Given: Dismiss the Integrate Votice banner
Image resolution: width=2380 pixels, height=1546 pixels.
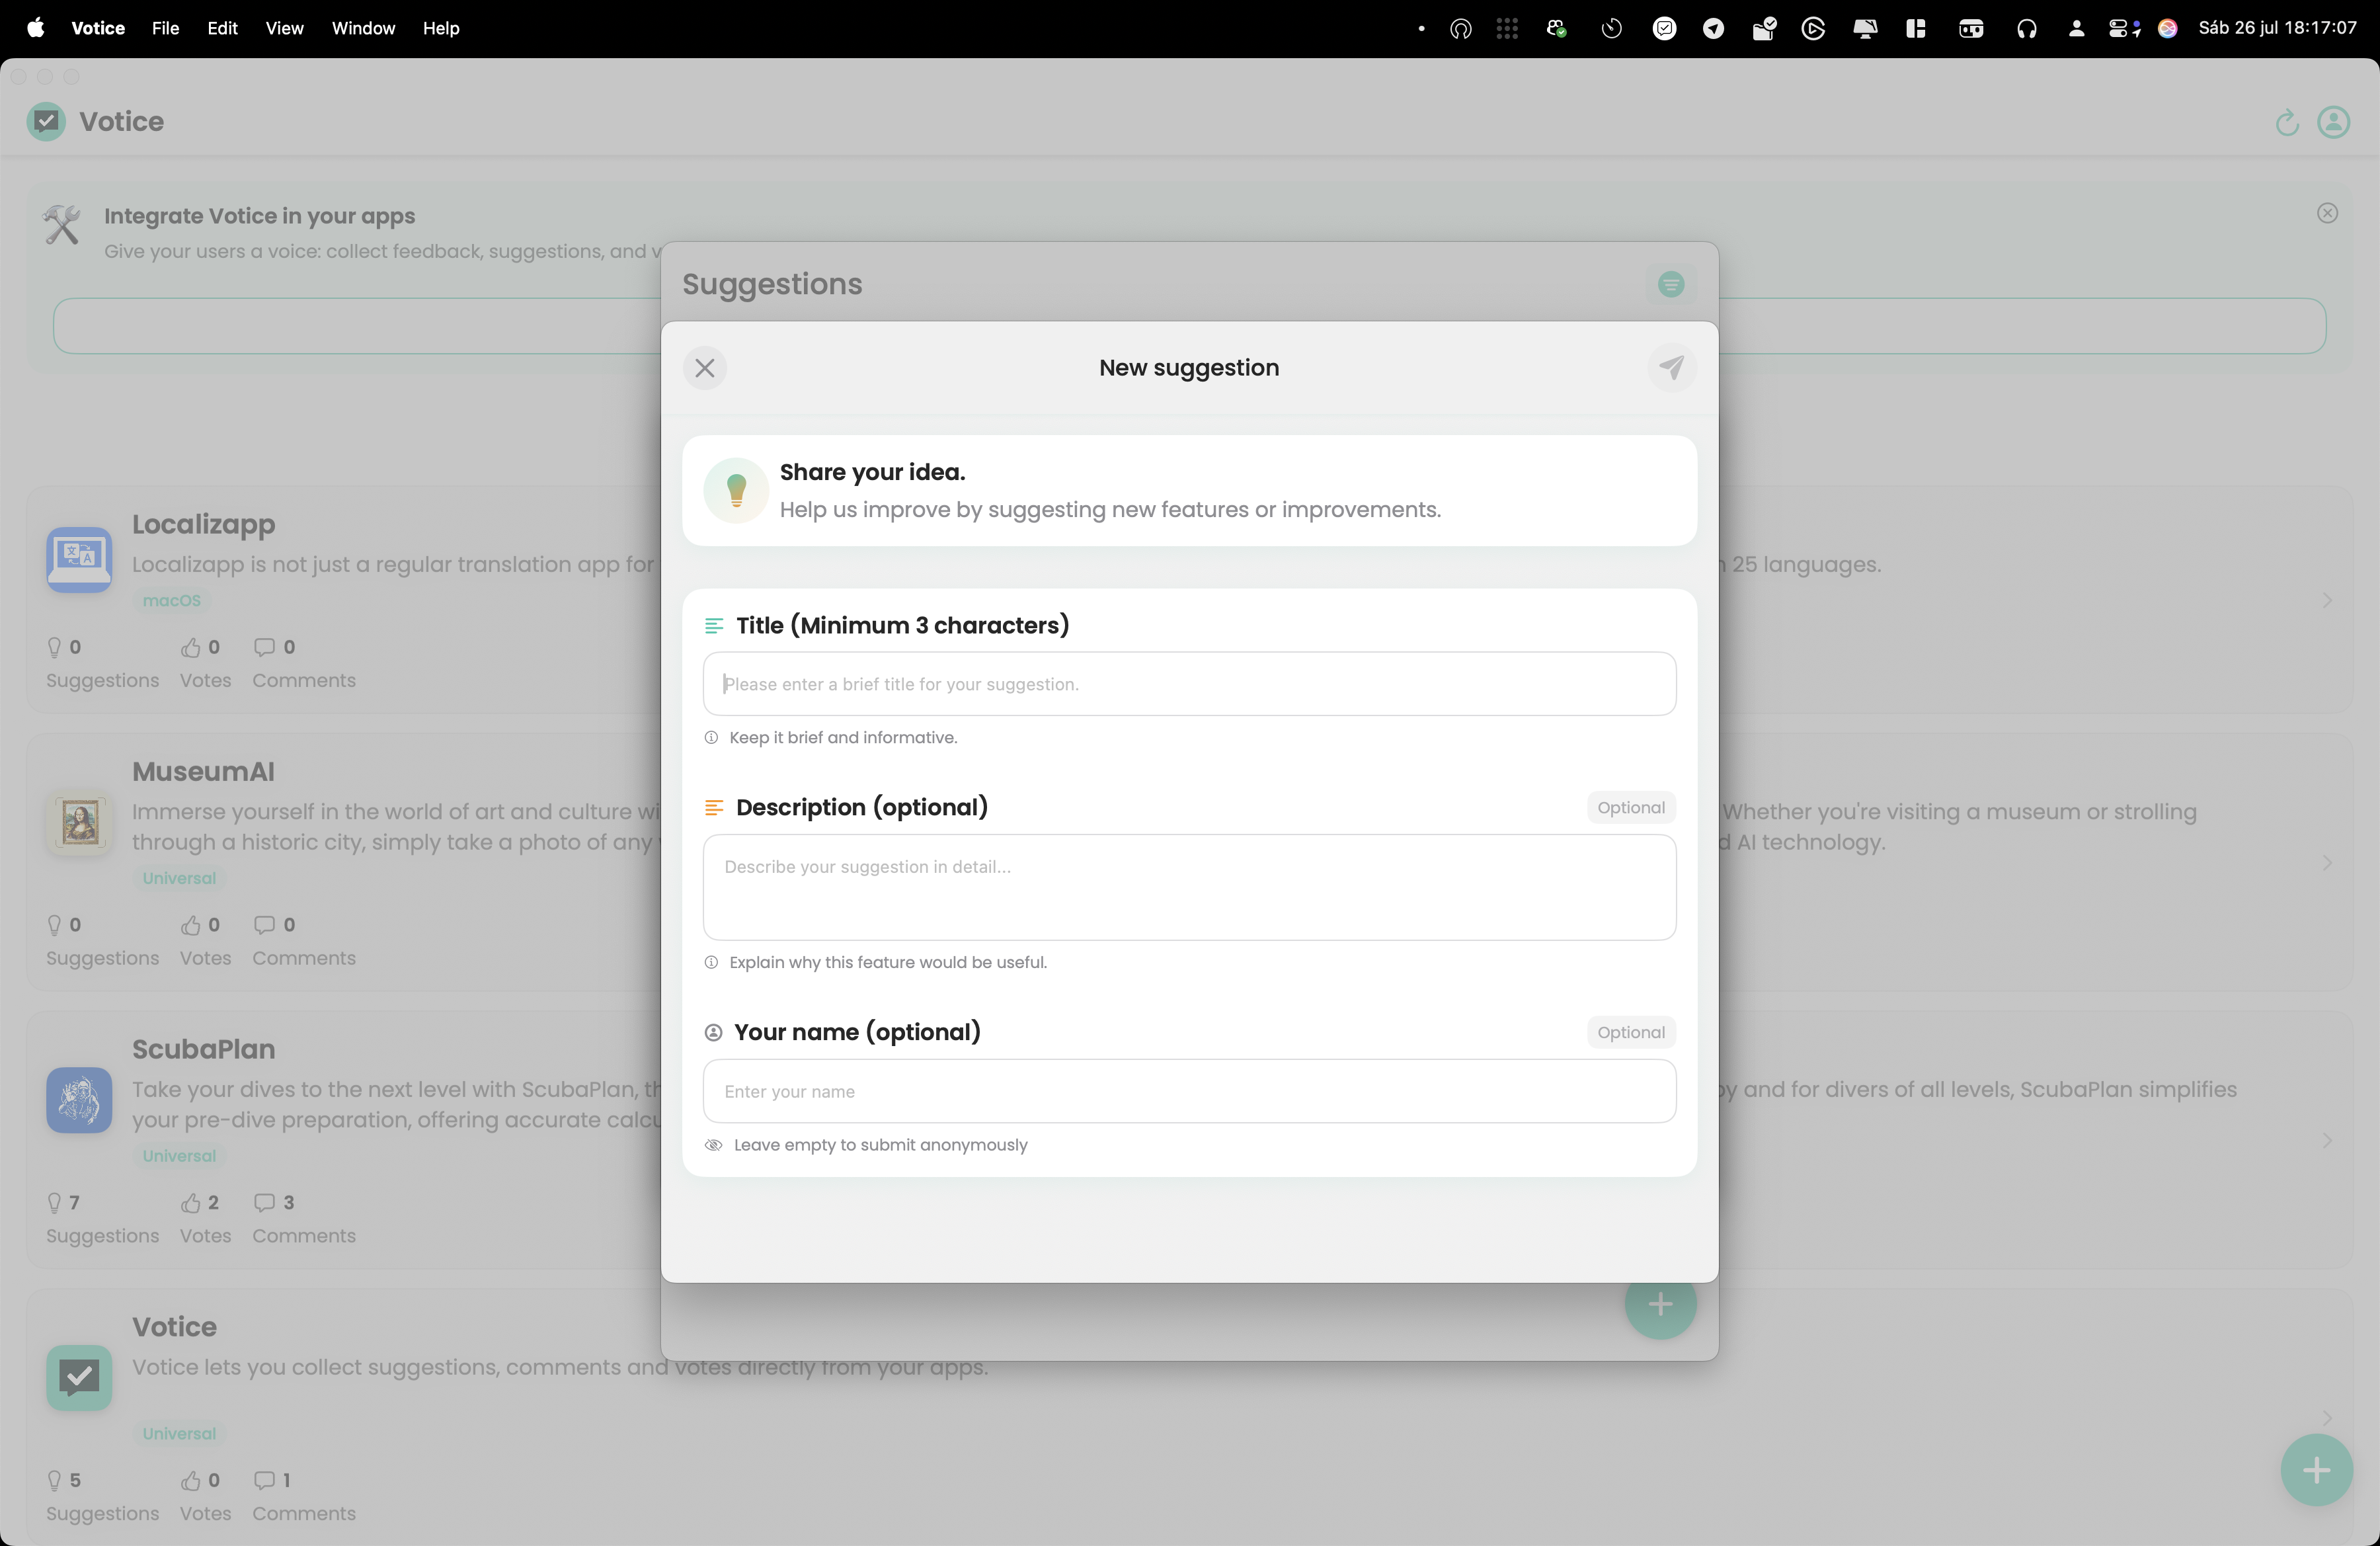Looking at the screenshot, I should tap(2327, 213).
